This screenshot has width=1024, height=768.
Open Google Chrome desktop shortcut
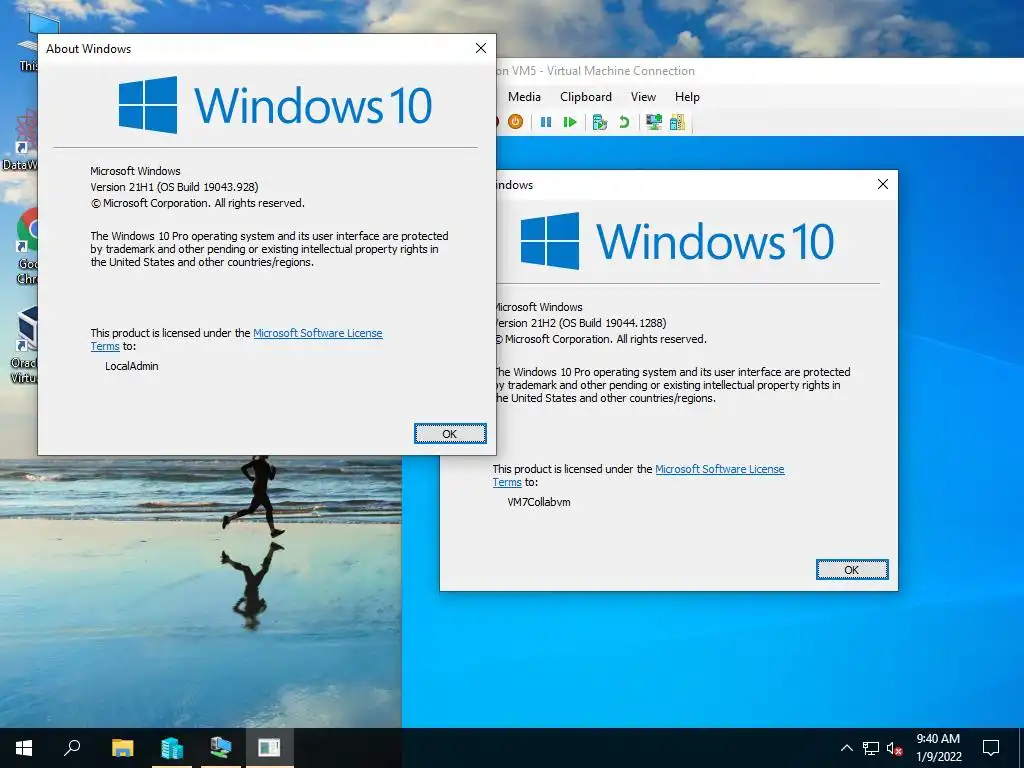[x=27, y=246]
